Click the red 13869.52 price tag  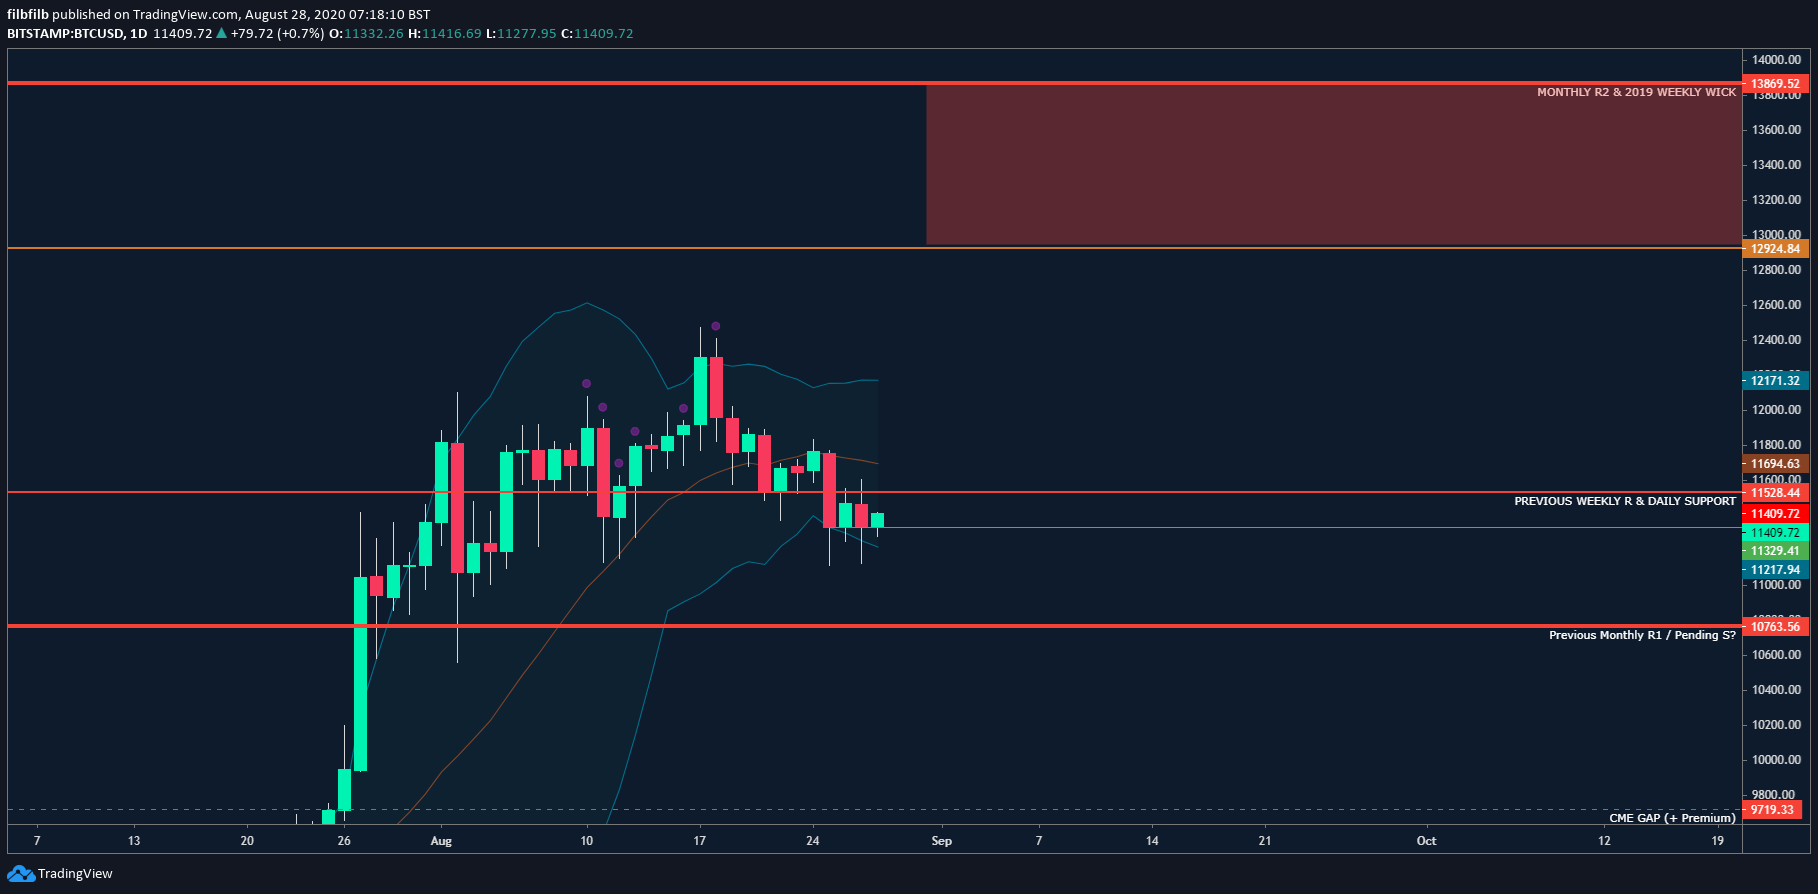(1775, 84)
